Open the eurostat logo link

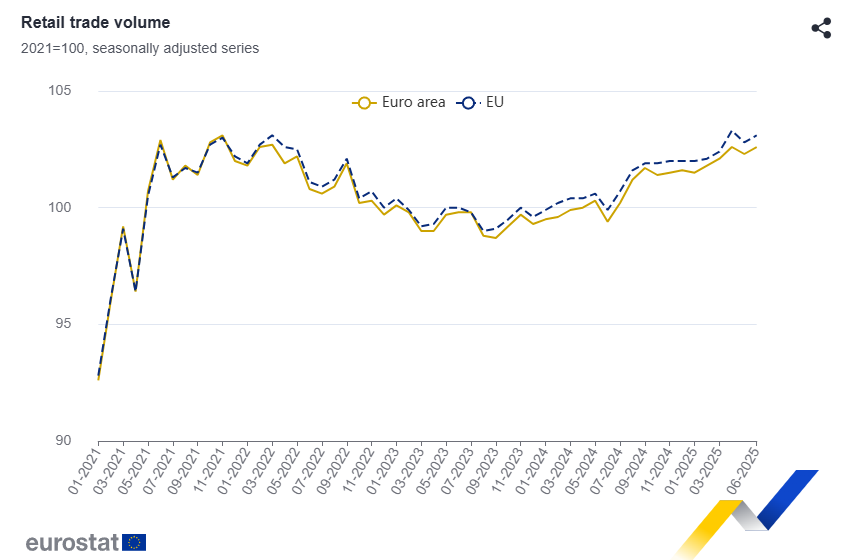(86, 542)
